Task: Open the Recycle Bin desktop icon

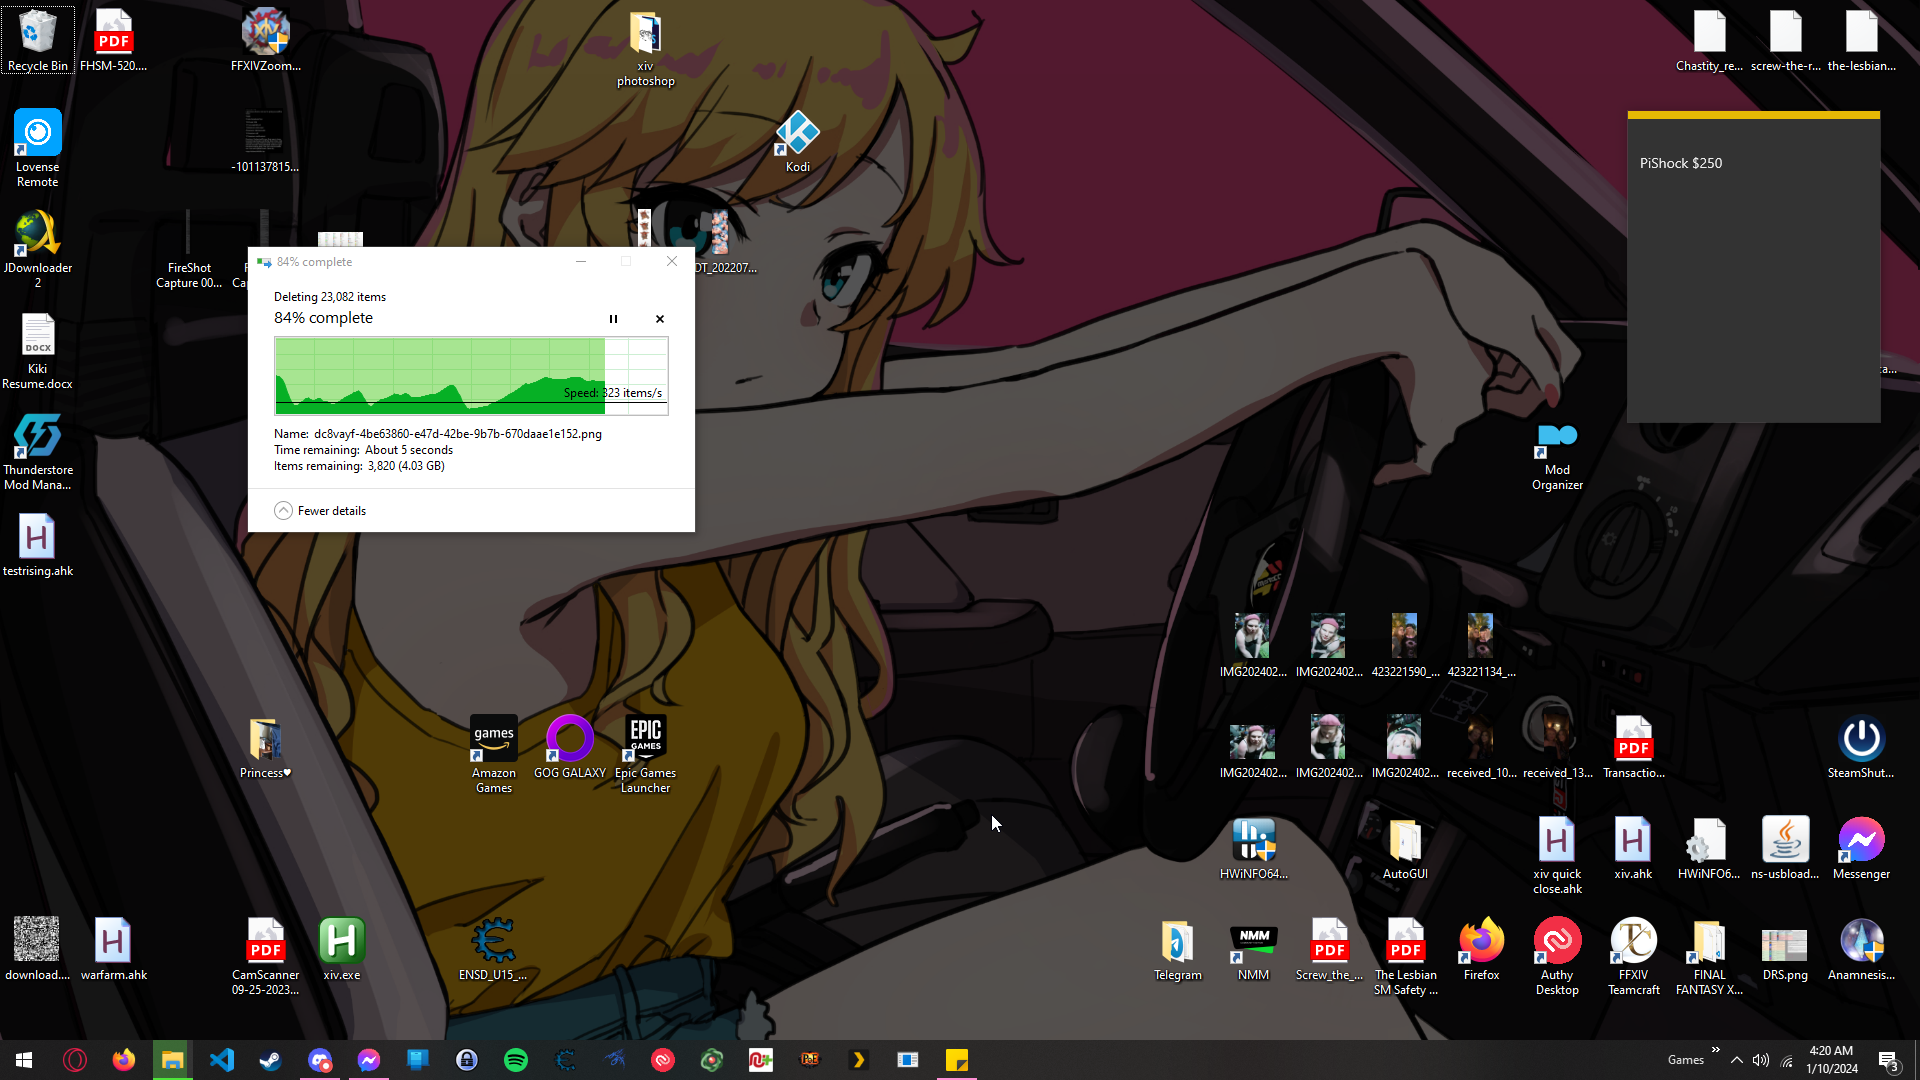Action: pos(38,40)
